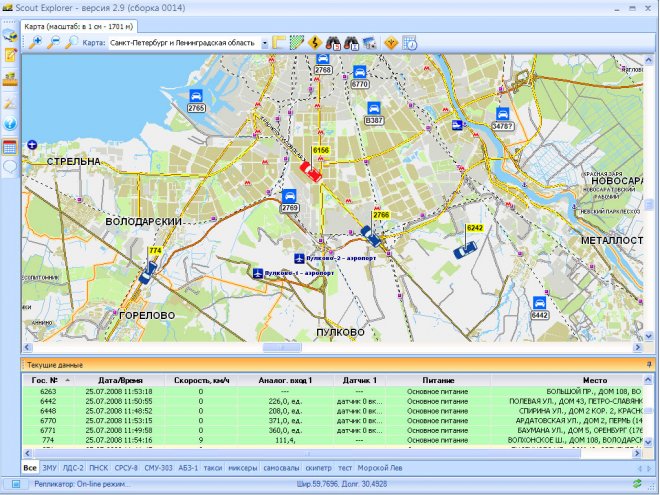
Task: Click the vehicle truck icon in sidebar
Action: (x=10, y=37)
